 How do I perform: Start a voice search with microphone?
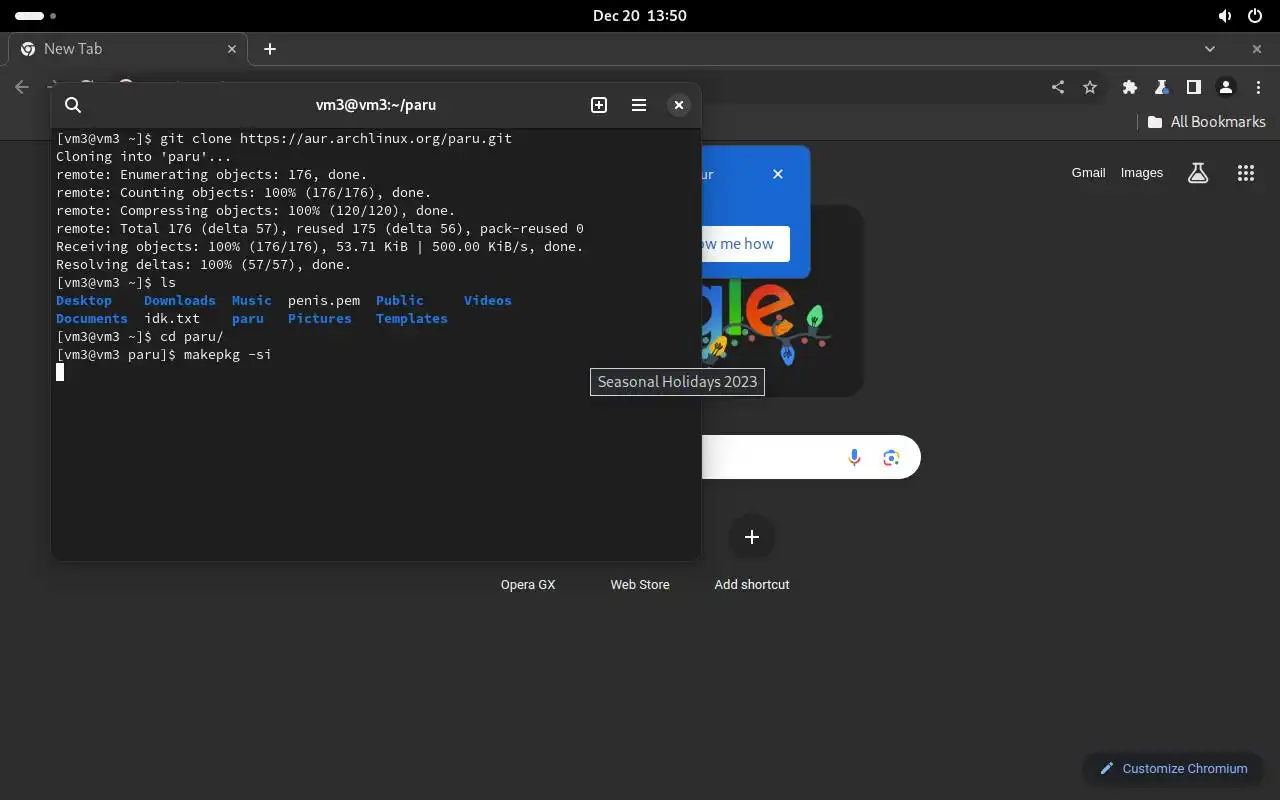tap(855, 457)
